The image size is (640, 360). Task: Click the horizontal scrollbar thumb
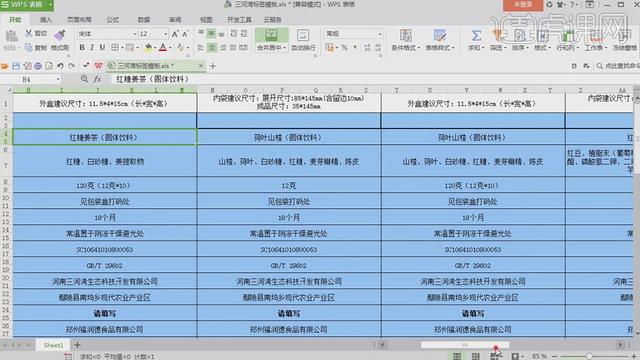click(x=465, y=345)
